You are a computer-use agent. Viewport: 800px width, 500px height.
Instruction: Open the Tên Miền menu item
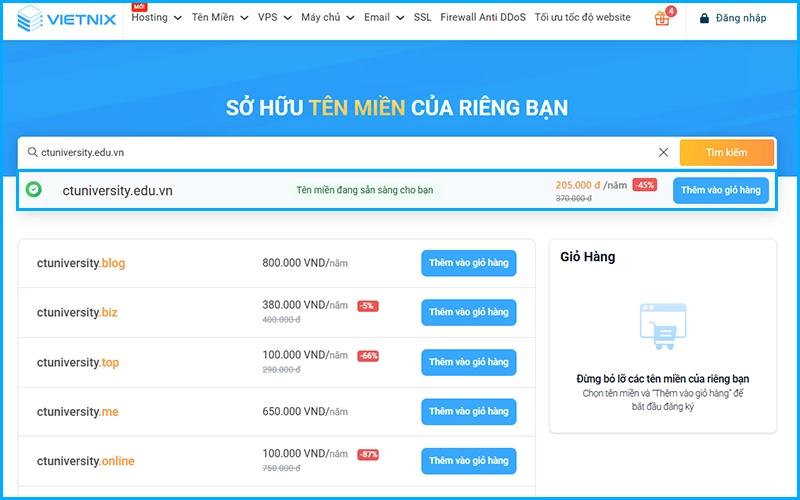pyautogui.click(x=213, y=17)
